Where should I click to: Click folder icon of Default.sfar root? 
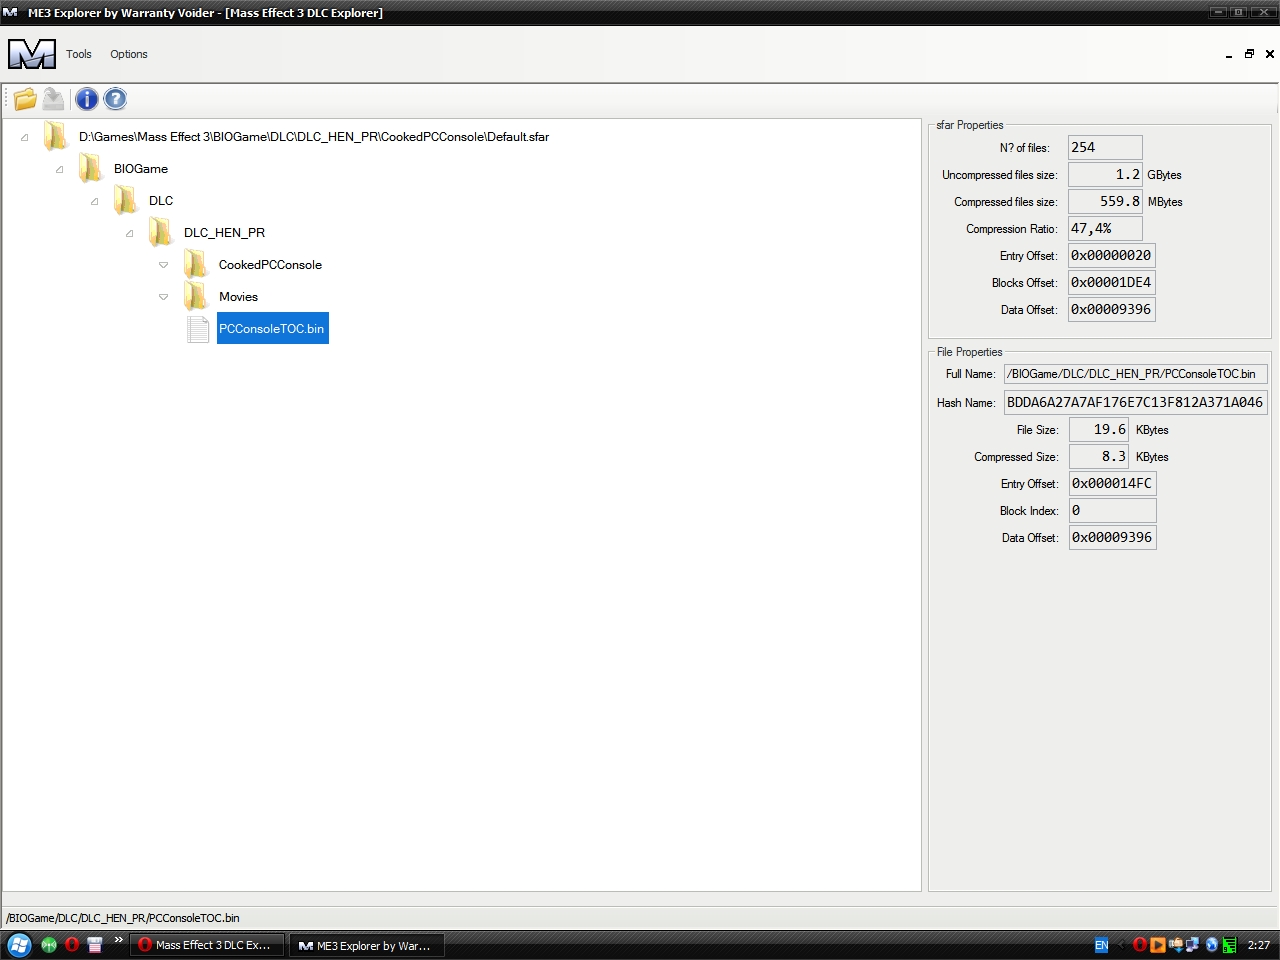click(x=56, y=137)
